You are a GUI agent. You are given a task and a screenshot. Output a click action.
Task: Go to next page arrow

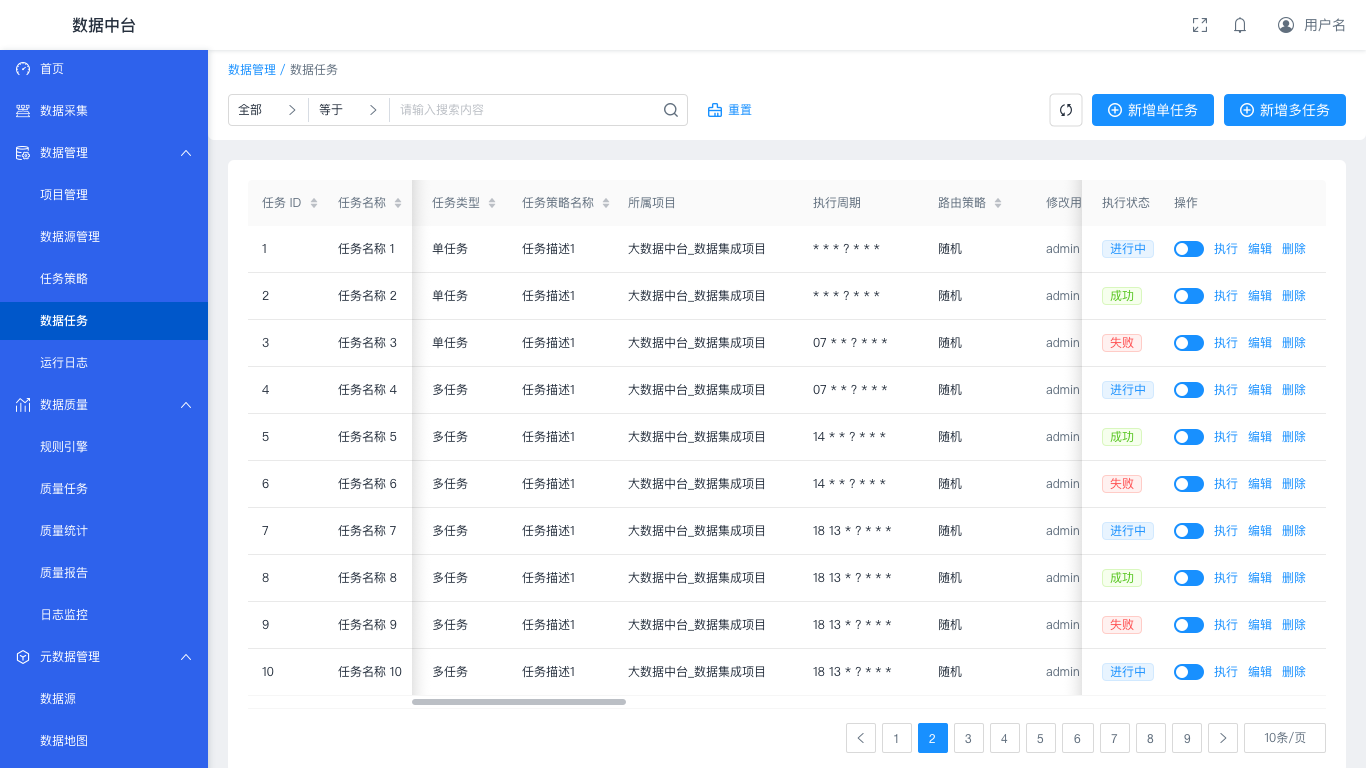tap(1223, 738)
